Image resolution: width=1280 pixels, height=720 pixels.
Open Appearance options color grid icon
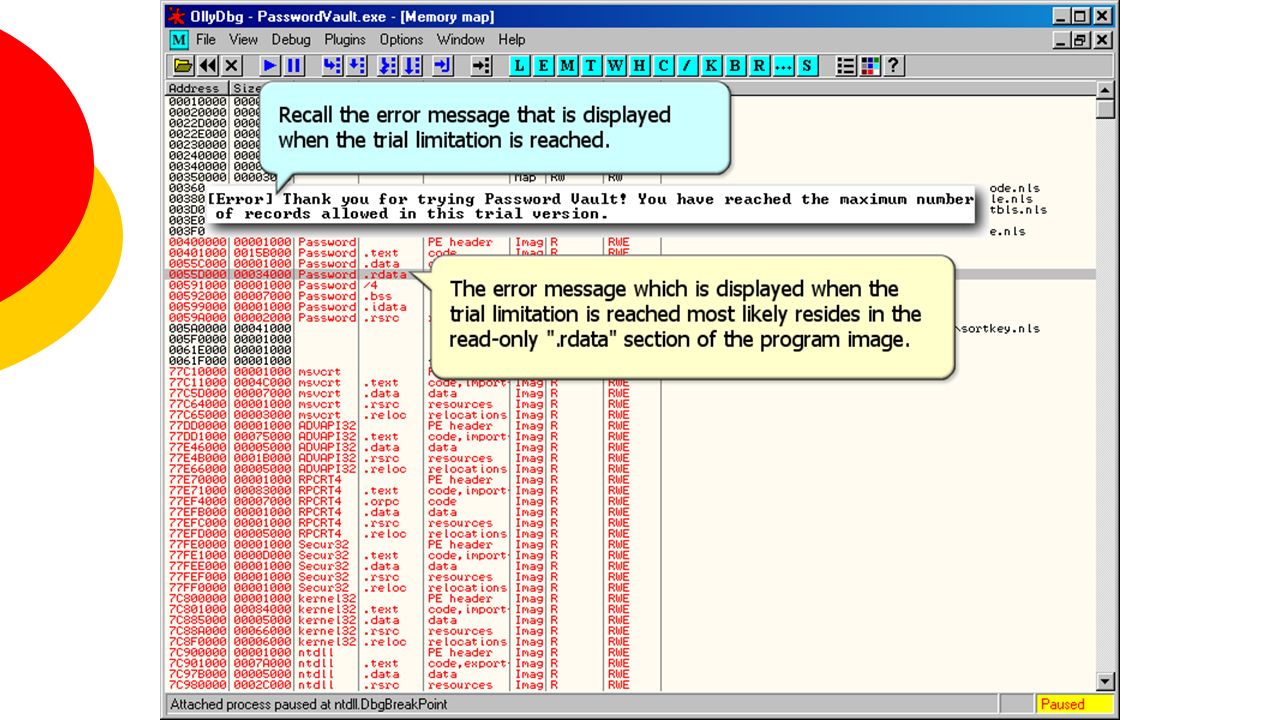pos(870,66)
